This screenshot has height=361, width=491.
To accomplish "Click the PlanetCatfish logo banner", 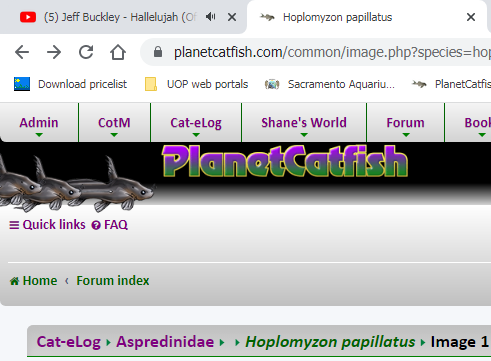I will pyautogui.click(x=285, y=161).
